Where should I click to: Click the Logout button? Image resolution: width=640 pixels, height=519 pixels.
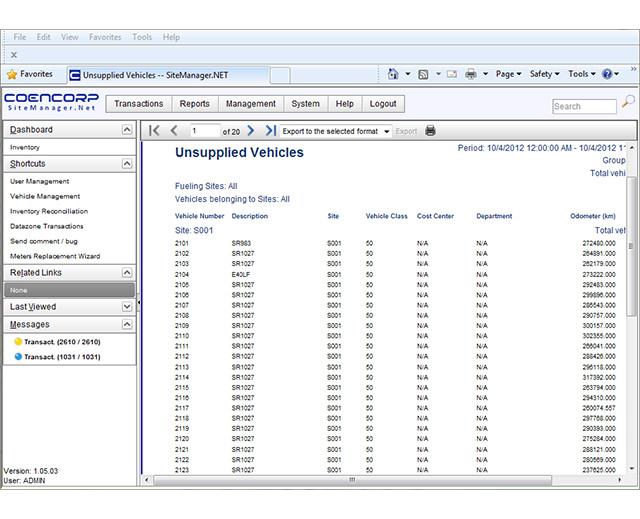coord(382,104)
